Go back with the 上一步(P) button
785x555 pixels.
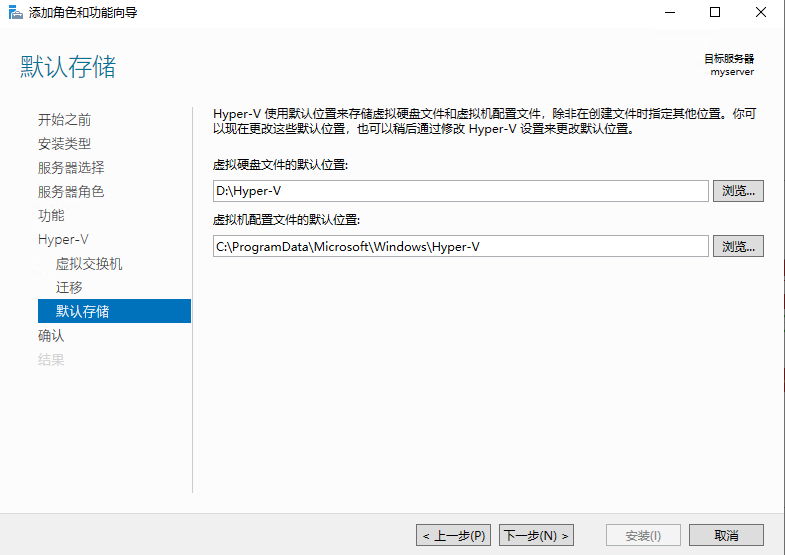tap(453, 535)
